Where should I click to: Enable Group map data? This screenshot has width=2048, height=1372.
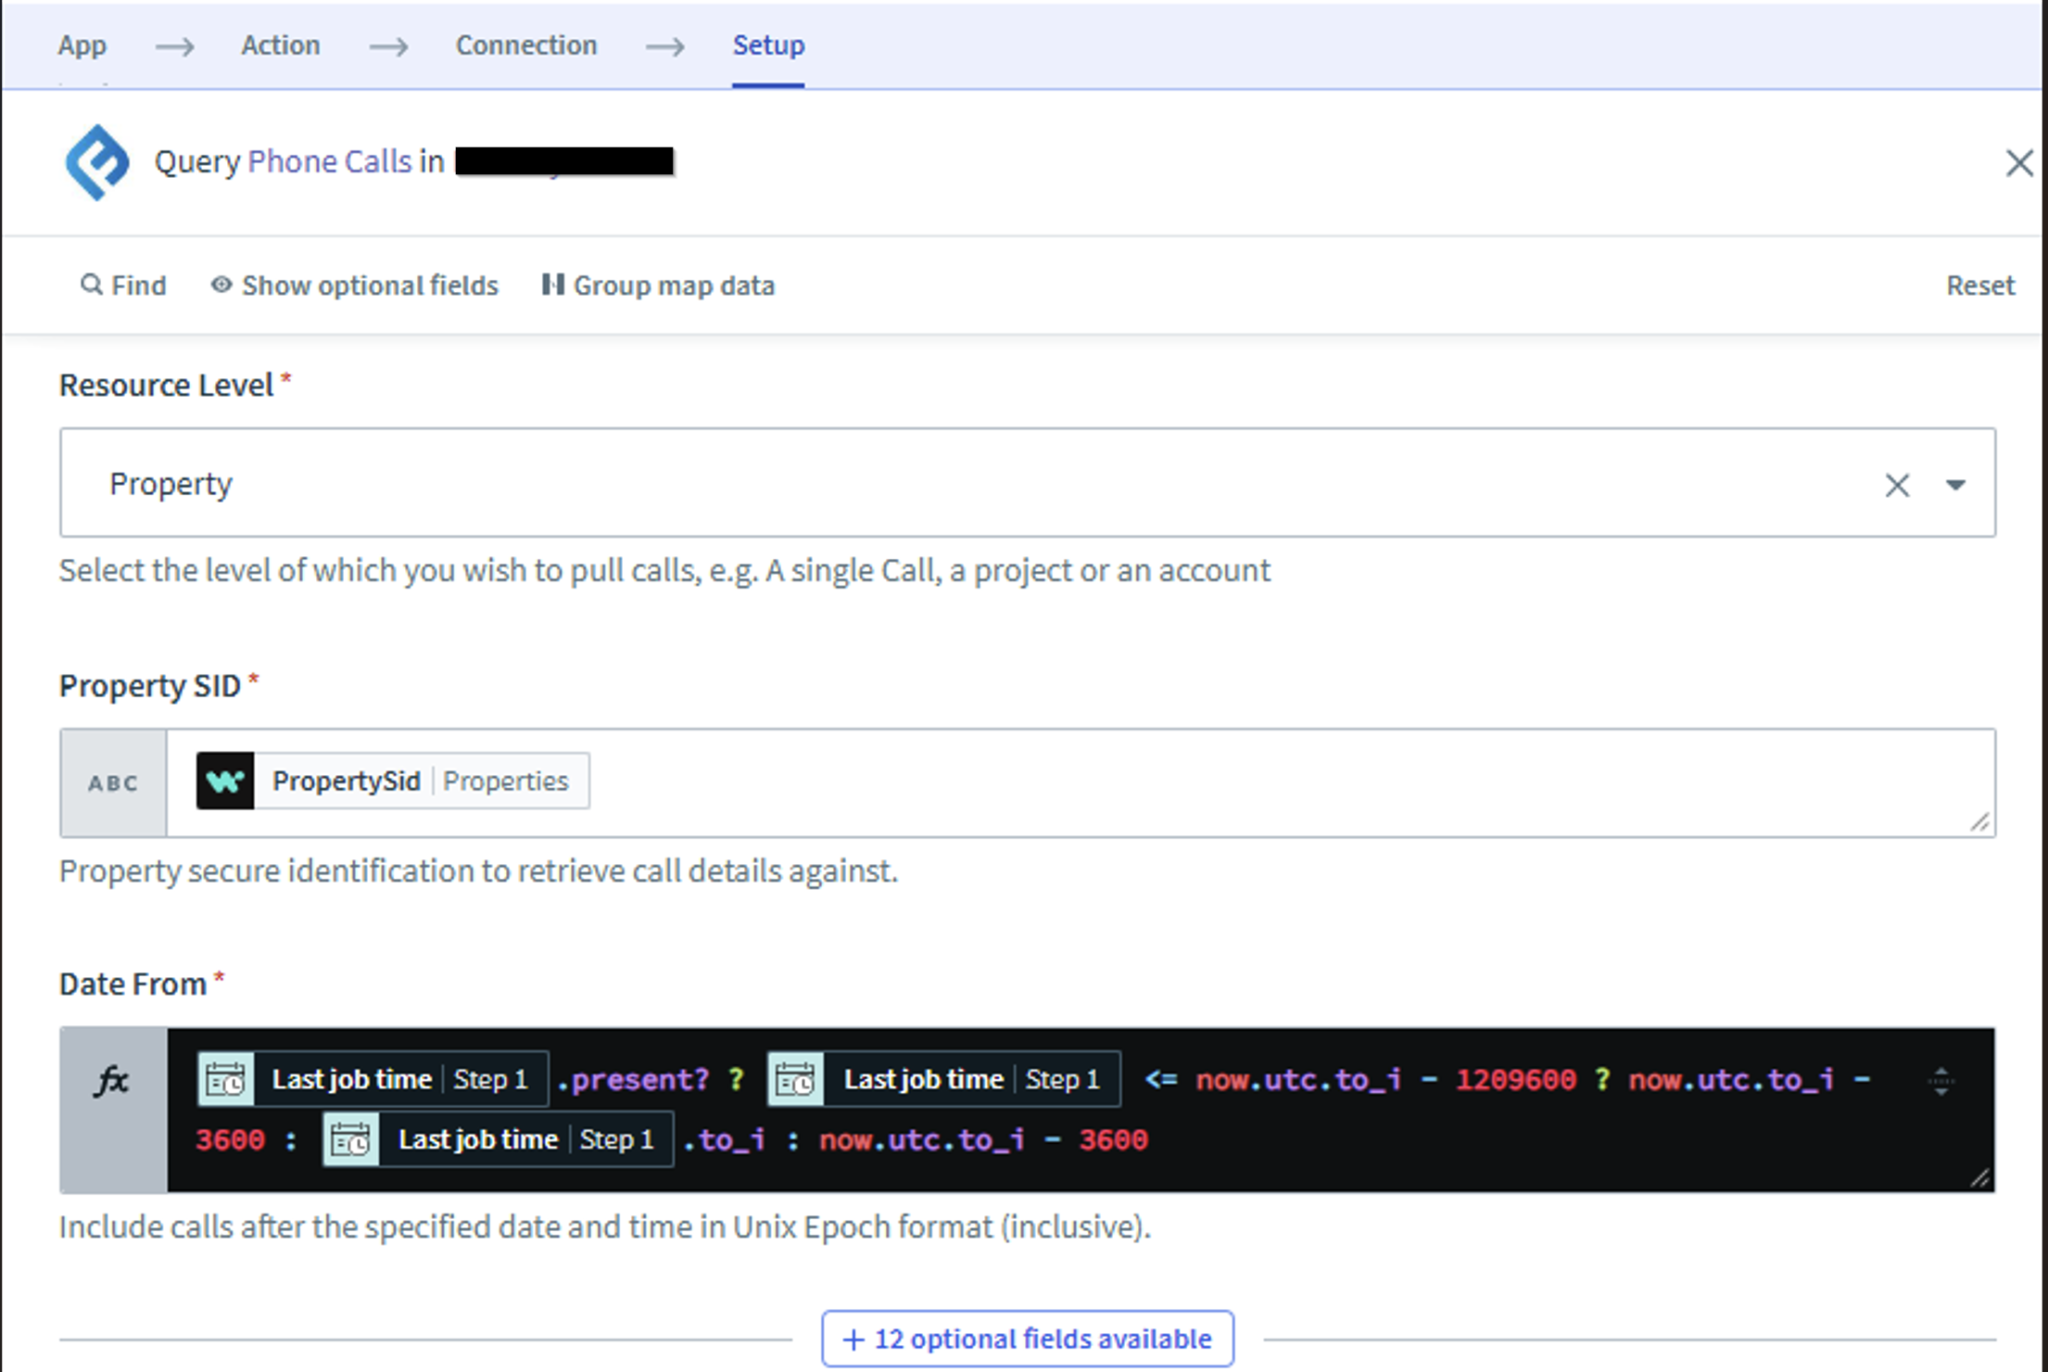coord(658,285)
